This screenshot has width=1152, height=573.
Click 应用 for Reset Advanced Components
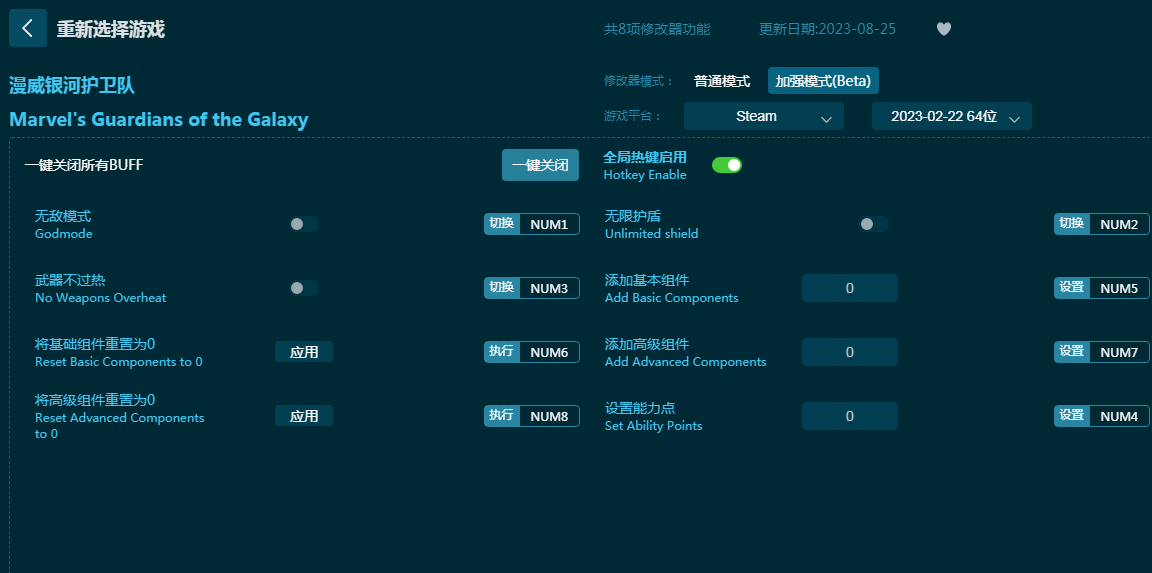[304, 416]
